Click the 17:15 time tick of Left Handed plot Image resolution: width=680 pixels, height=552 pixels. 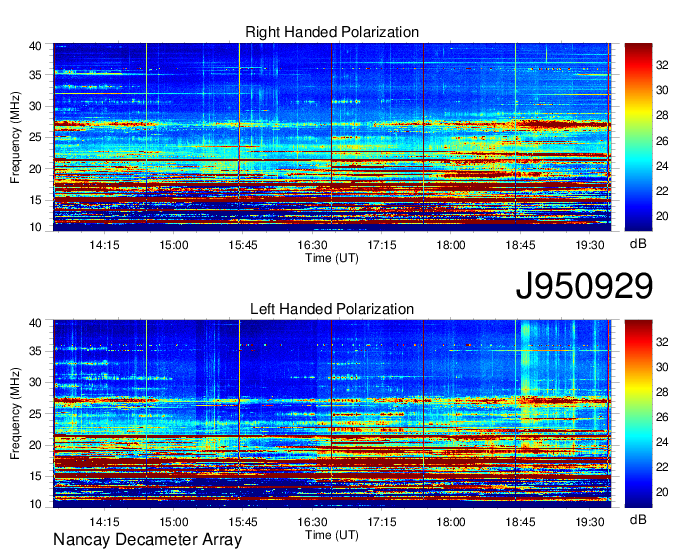382,522
